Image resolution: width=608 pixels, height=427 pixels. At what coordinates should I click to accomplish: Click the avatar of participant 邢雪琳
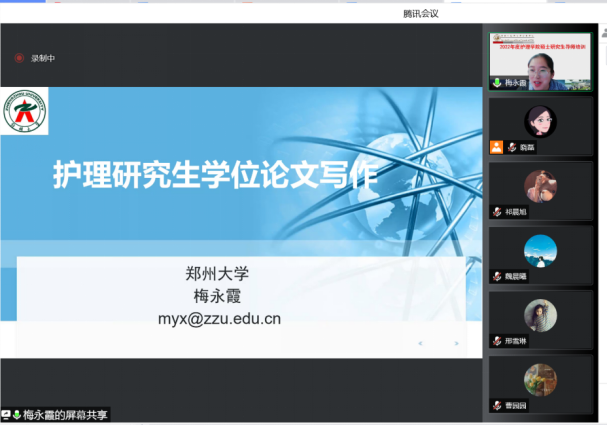pos(540,315)
